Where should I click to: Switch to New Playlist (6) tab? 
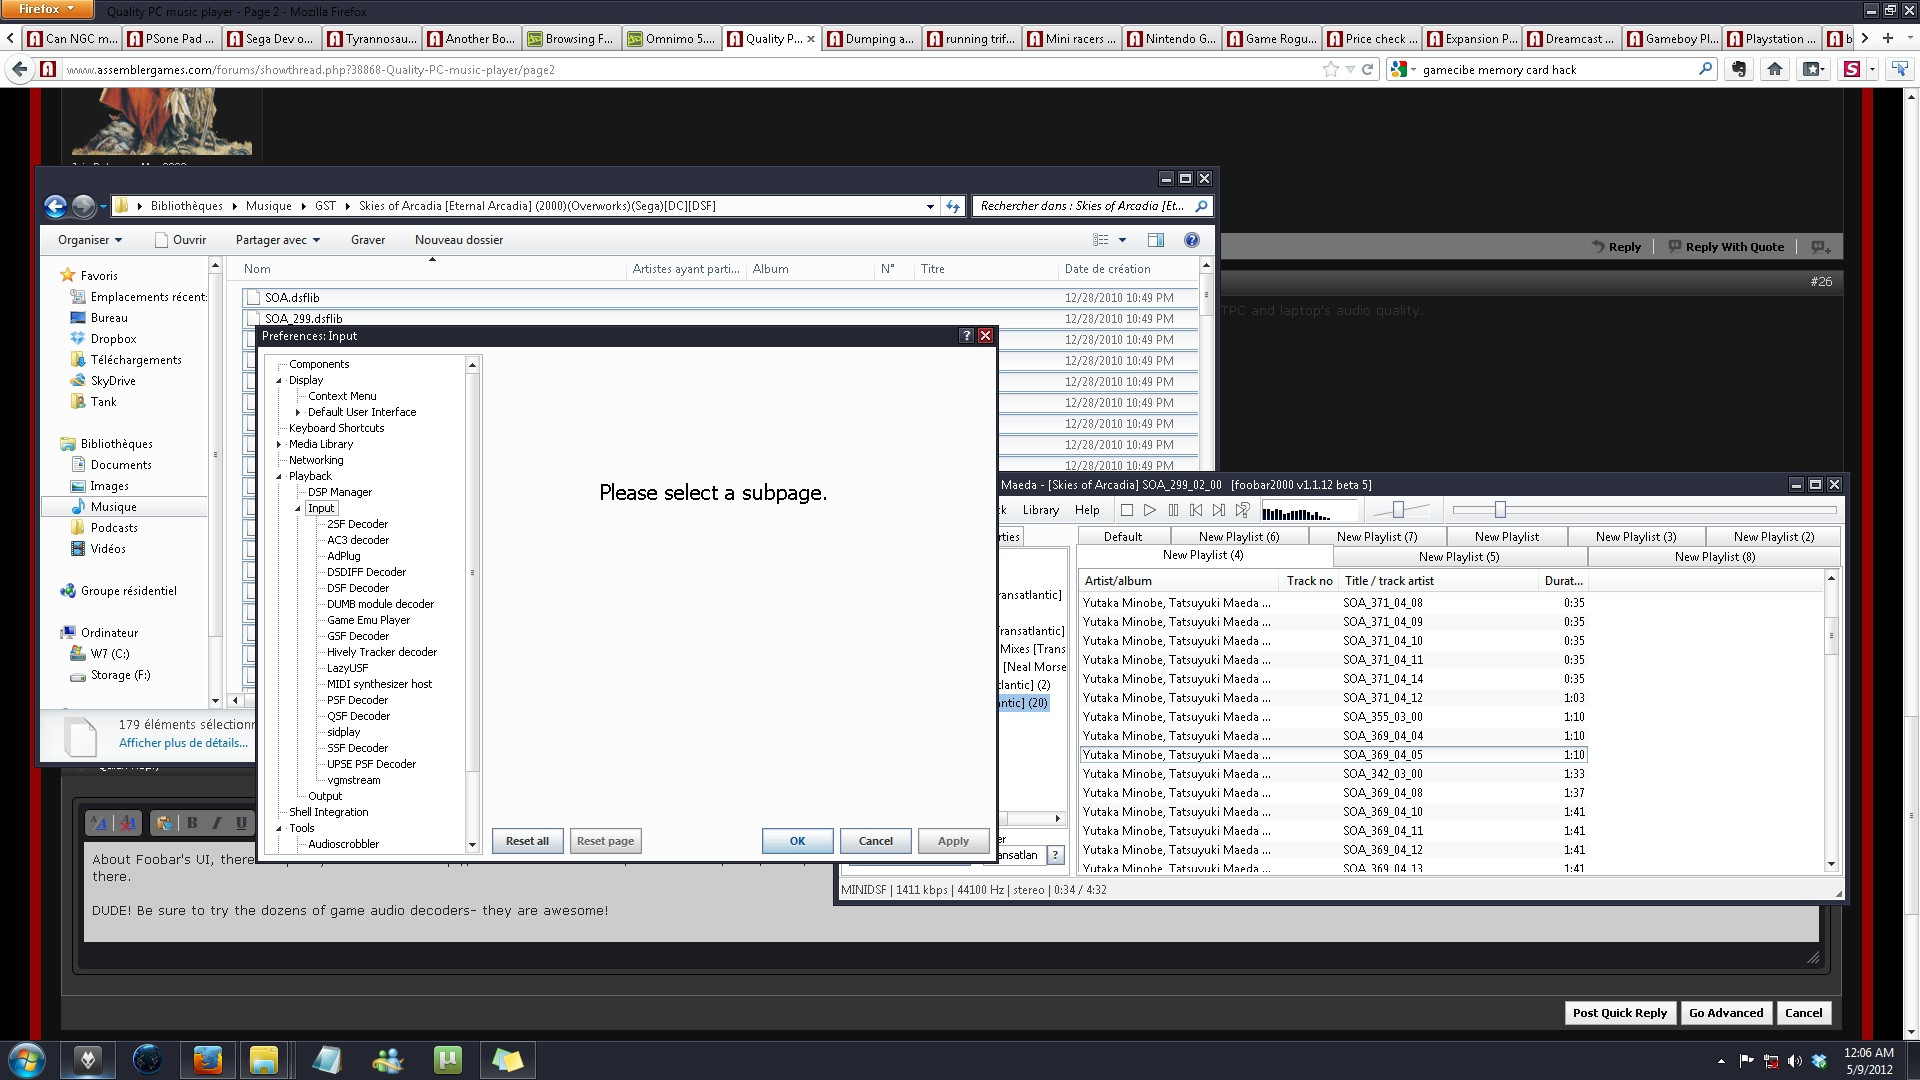(x=1239, y=537)
